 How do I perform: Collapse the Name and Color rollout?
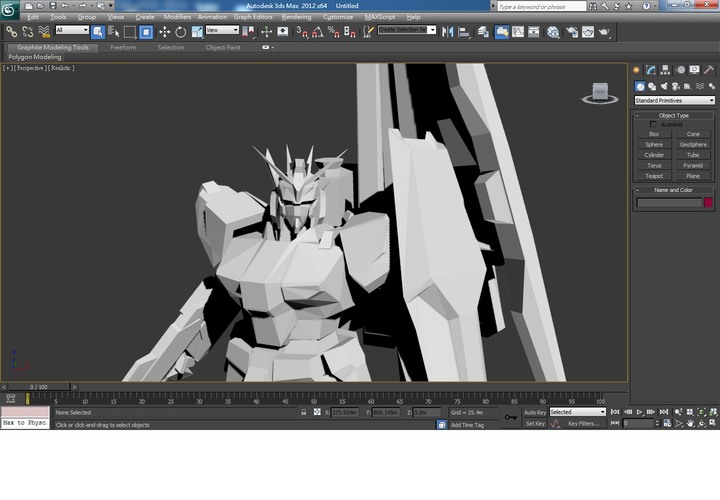coord(673,190)
